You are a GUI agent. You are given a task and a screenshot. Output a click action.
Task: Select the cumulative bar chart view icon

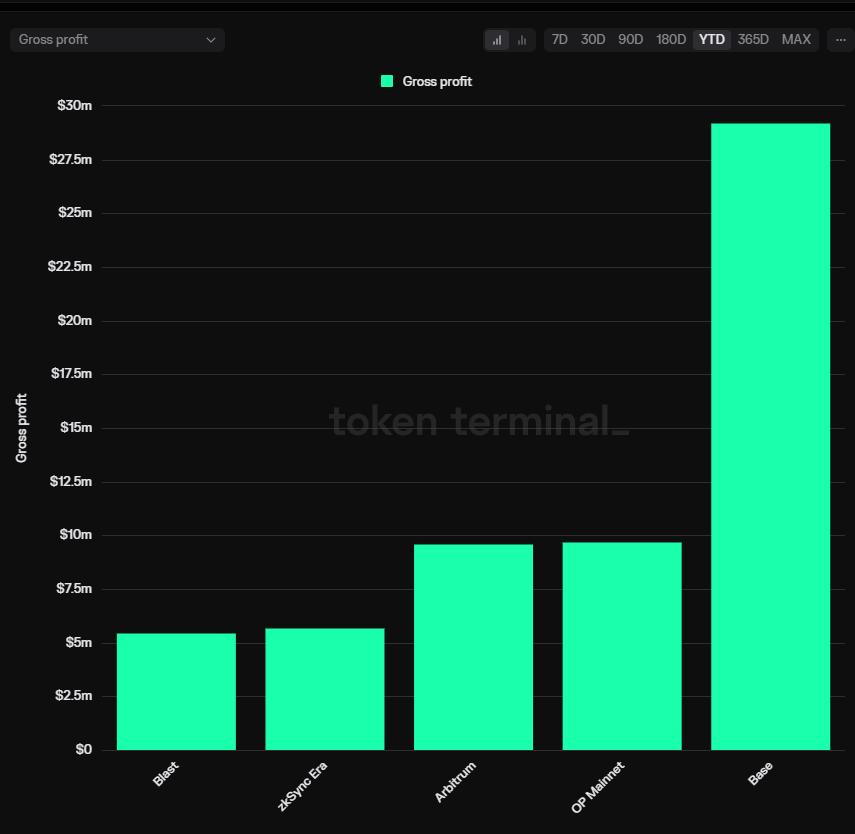[497, 40]
